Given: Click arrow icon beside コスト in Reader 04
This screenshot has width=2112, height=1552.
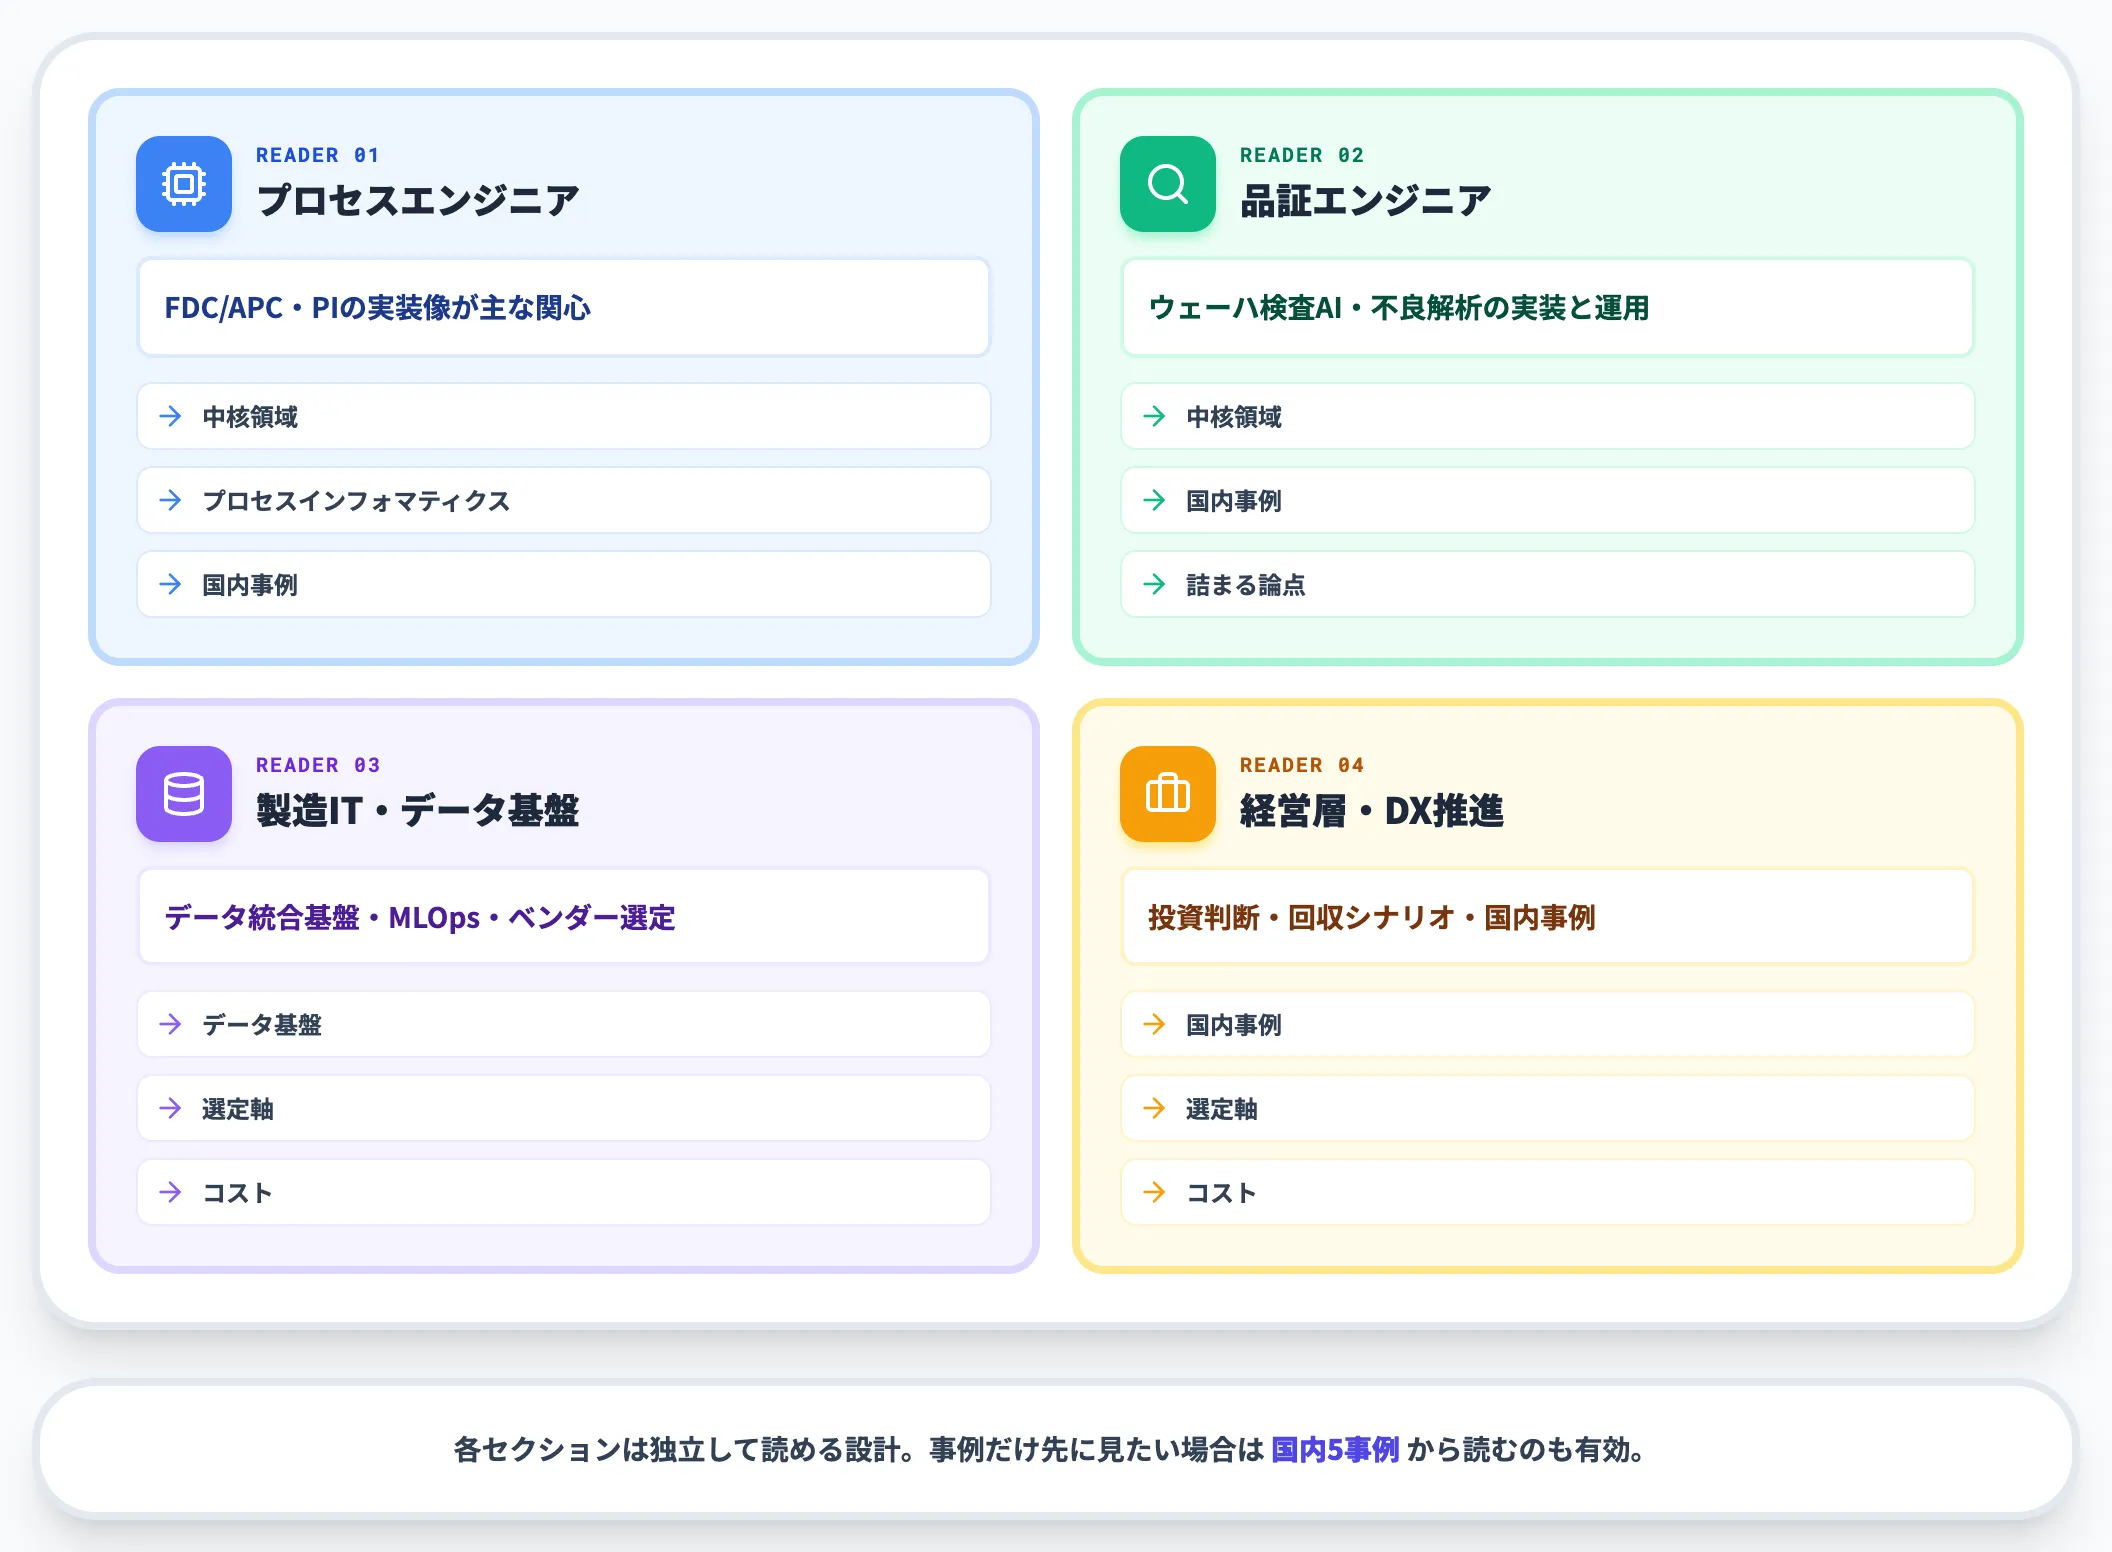Looking at the screenshot, I should pyautogui.click(x=1155, y=1192).
